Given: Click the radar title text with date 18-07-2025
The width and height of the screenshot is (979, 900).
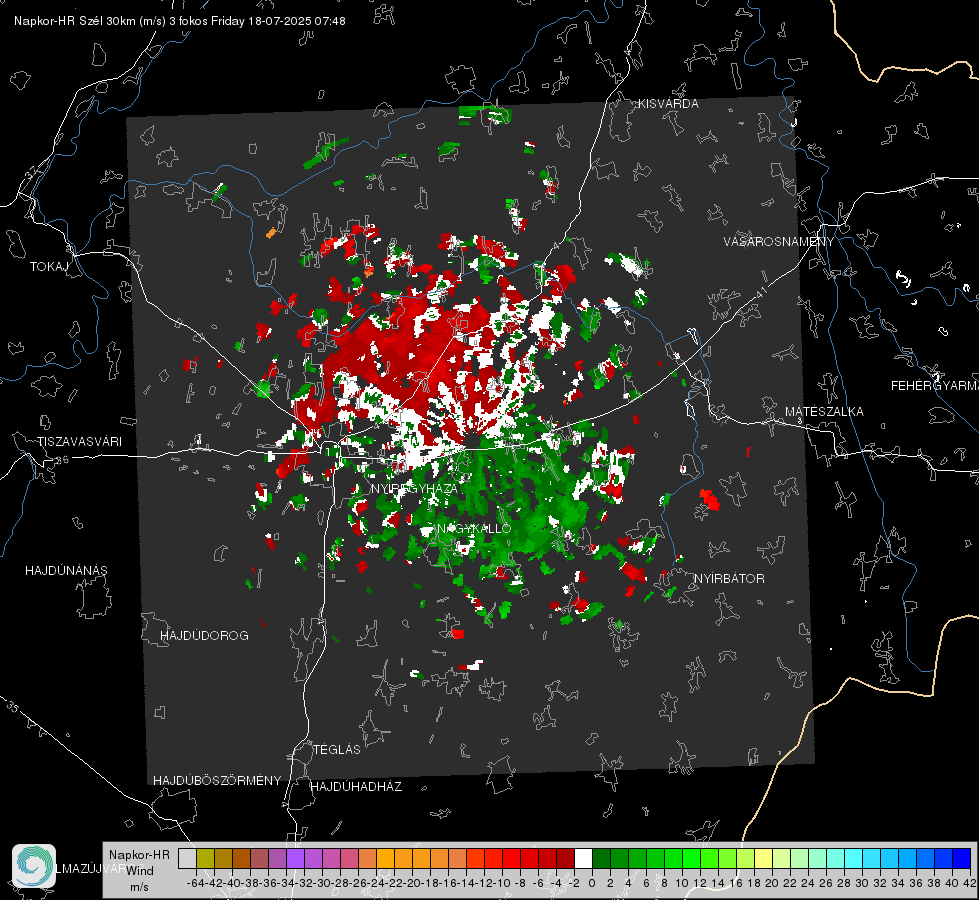Looking at the screenshot, I should [x=180, y=21].
